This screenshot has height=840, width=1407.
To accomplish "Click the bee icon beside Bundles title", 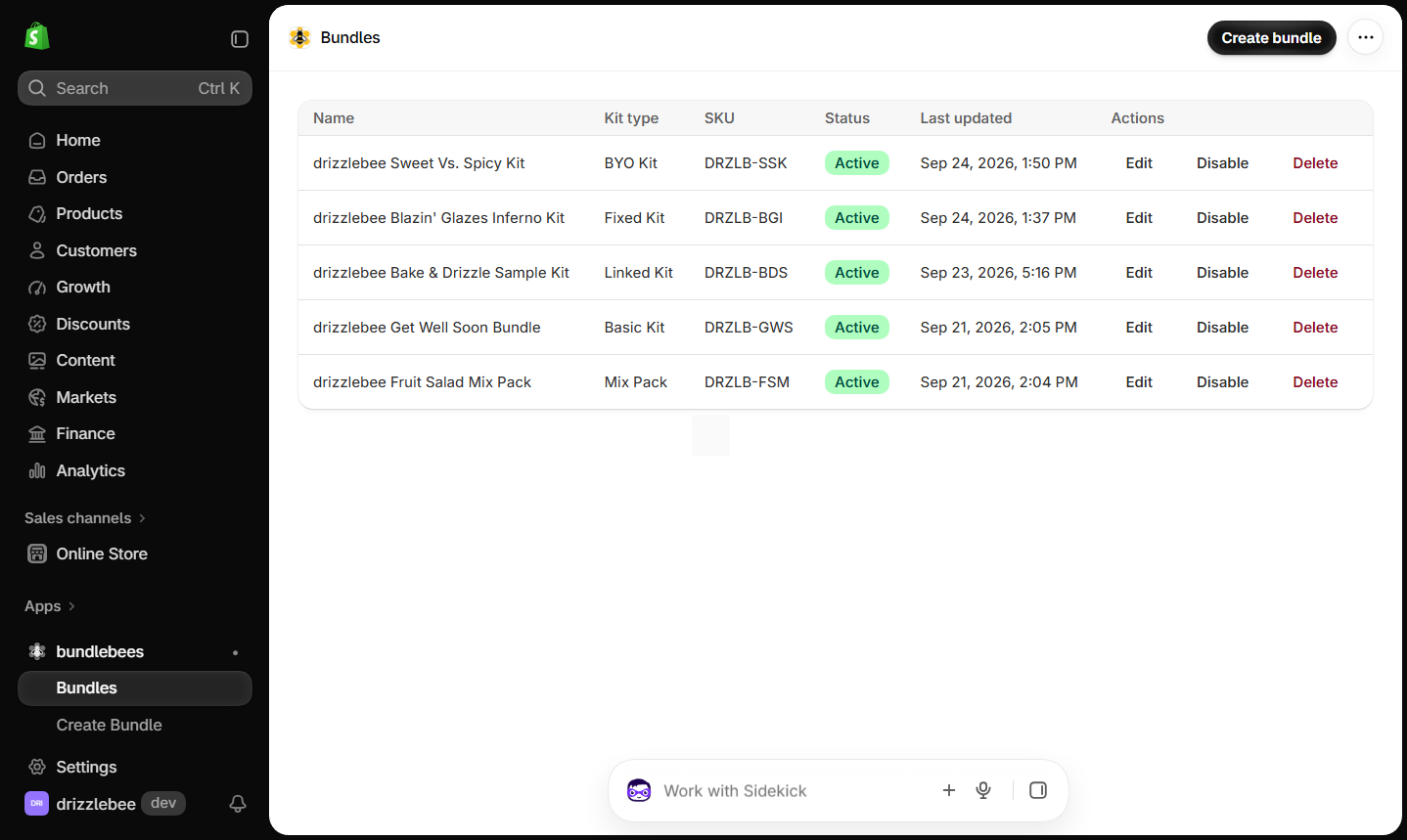I will [300, 38].
